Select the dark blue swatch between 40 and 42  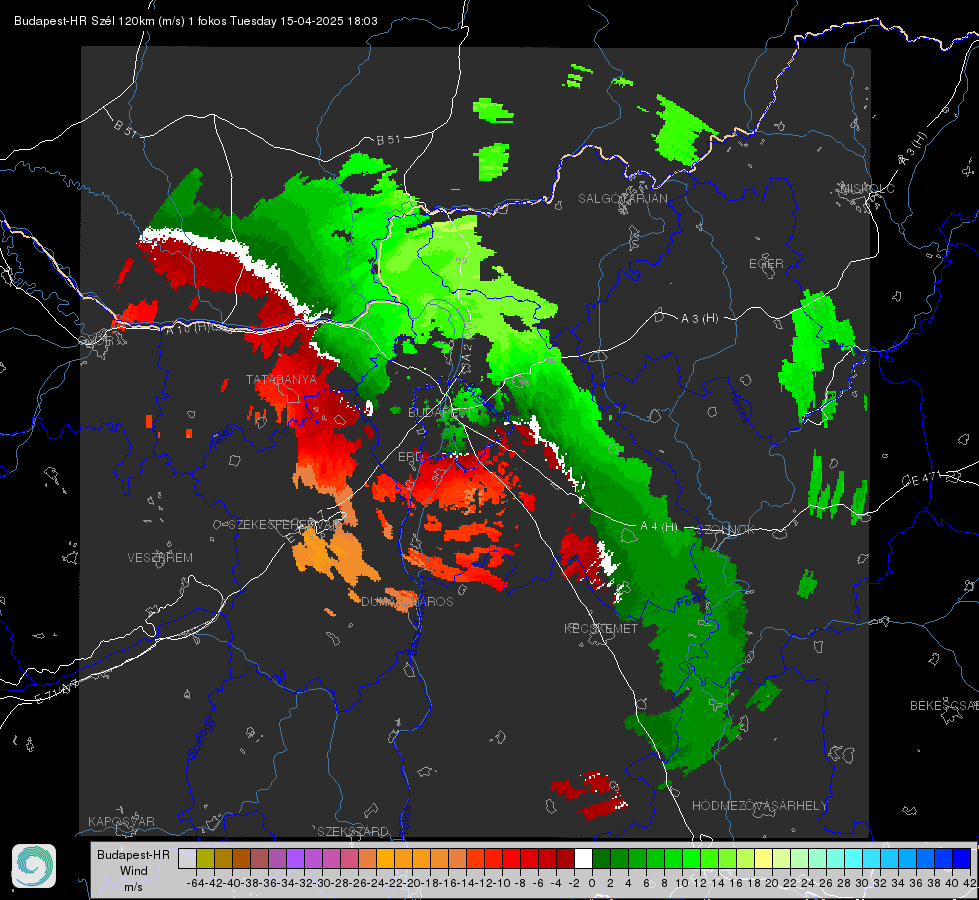pyautogui.click(x=962, y=858)
